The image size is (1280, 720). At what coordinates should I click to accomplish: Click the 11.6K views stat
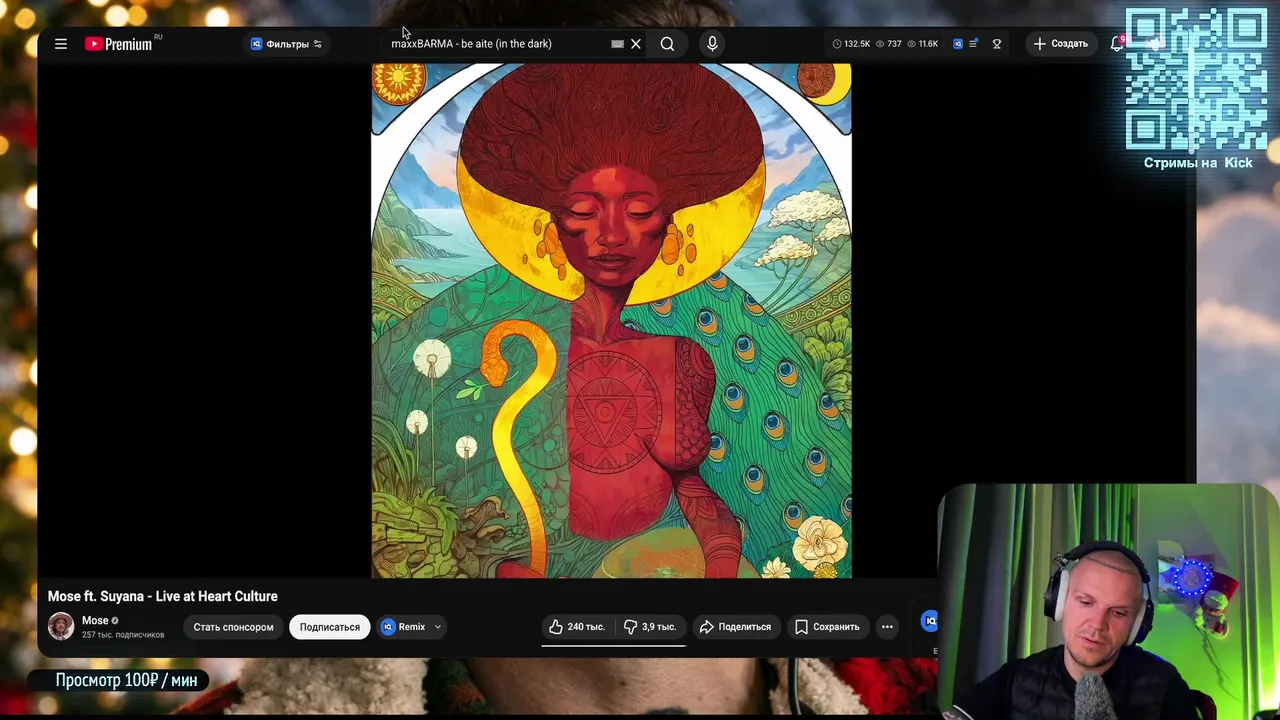click(922, 44)
